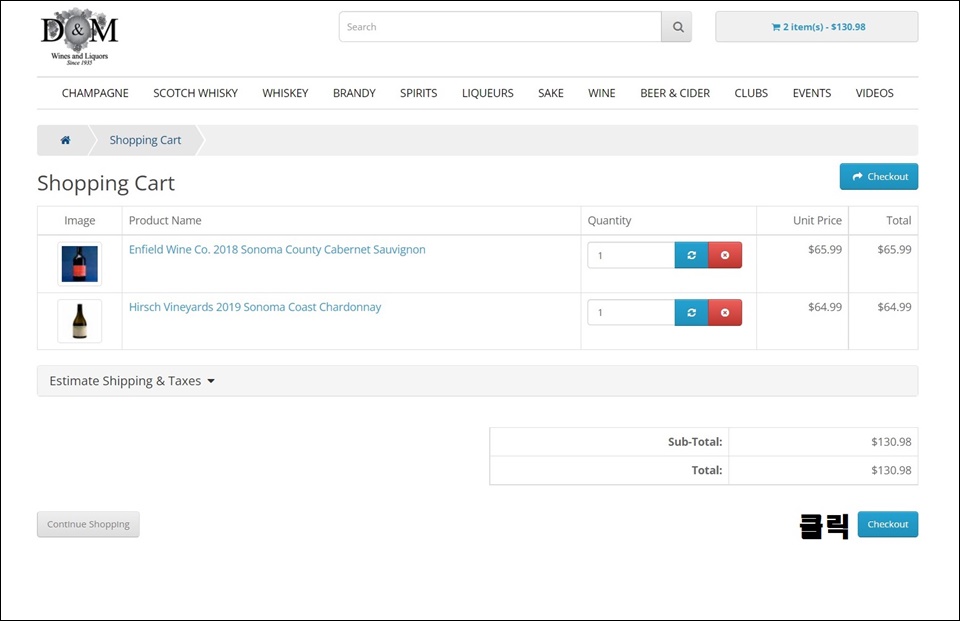Click quantity field for Hirsch Chardonnay
The image size is (960, 621).
tap(631, 312)
